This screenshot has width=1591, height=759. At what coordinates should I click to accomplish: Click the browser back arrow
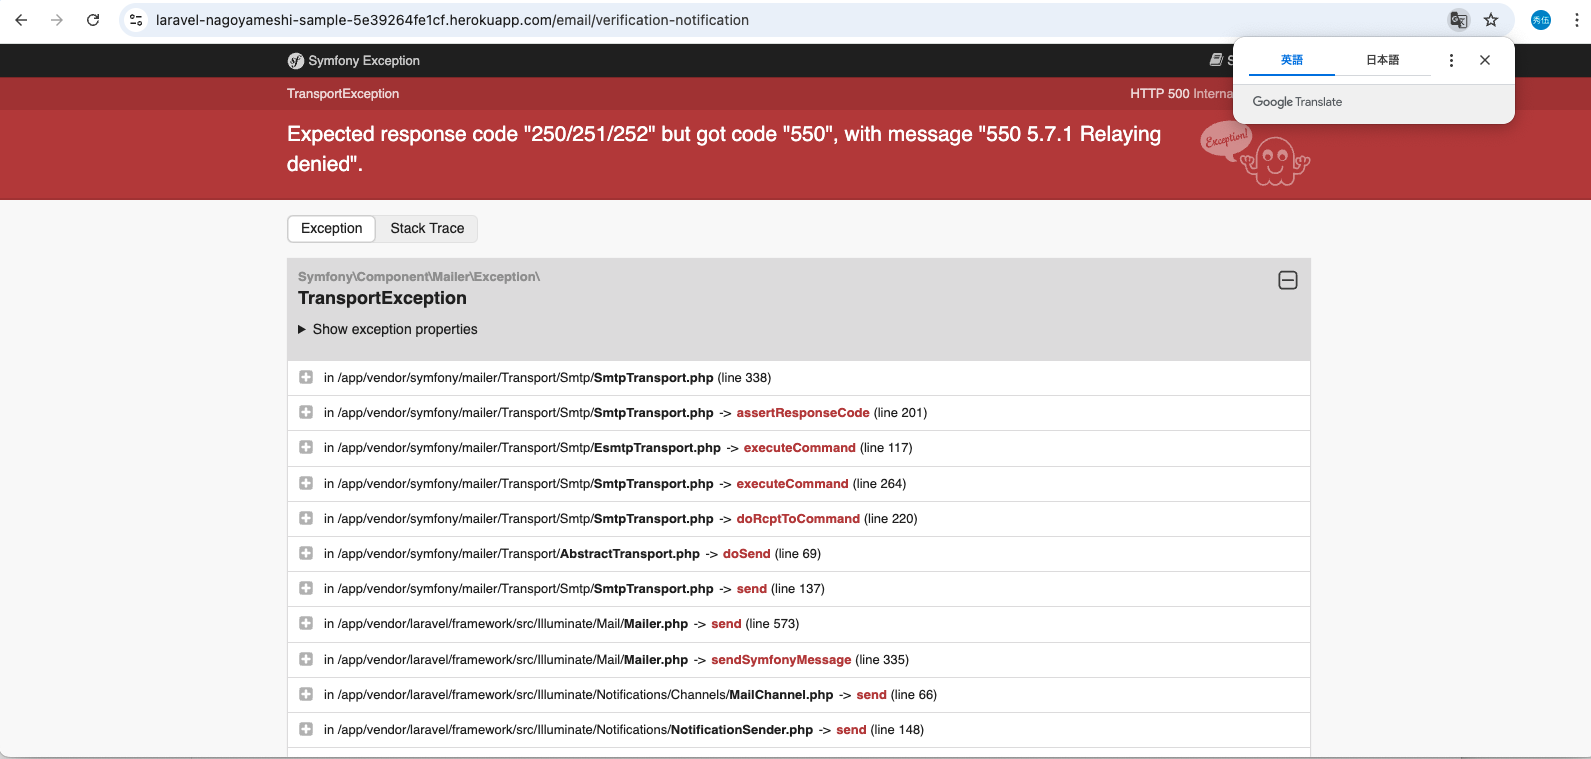tap(21, 20)
